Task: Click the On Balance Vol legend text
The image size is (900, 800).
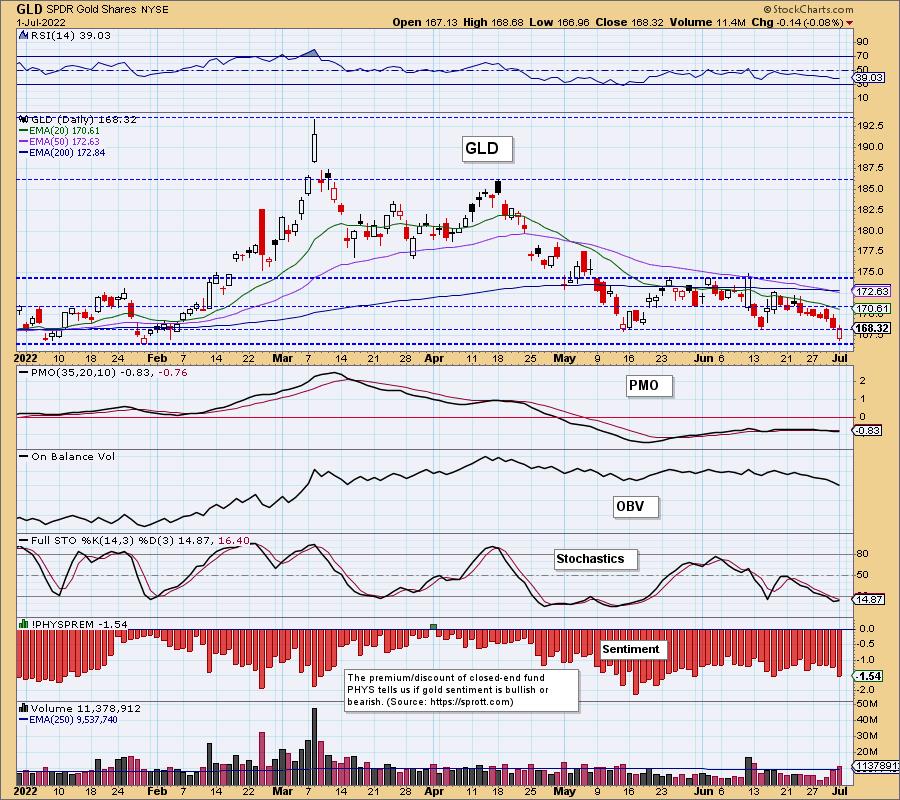Action: pos(73,457)
